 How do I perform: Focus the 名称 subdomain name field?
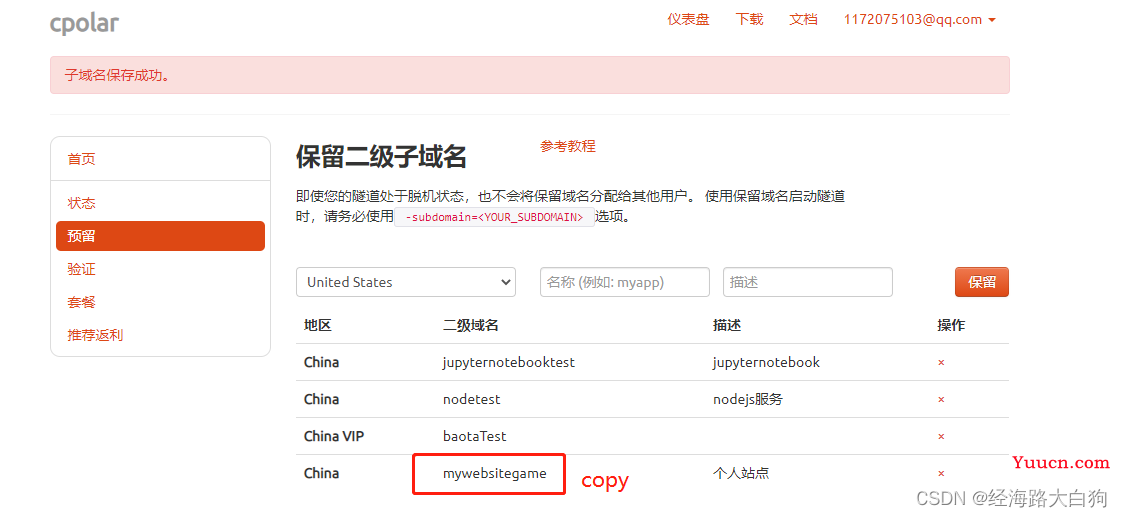[x=625, y=282]
